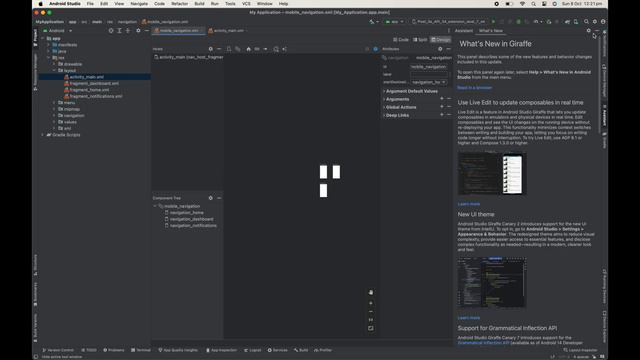Click the Read in a browser link

point(474,88)
